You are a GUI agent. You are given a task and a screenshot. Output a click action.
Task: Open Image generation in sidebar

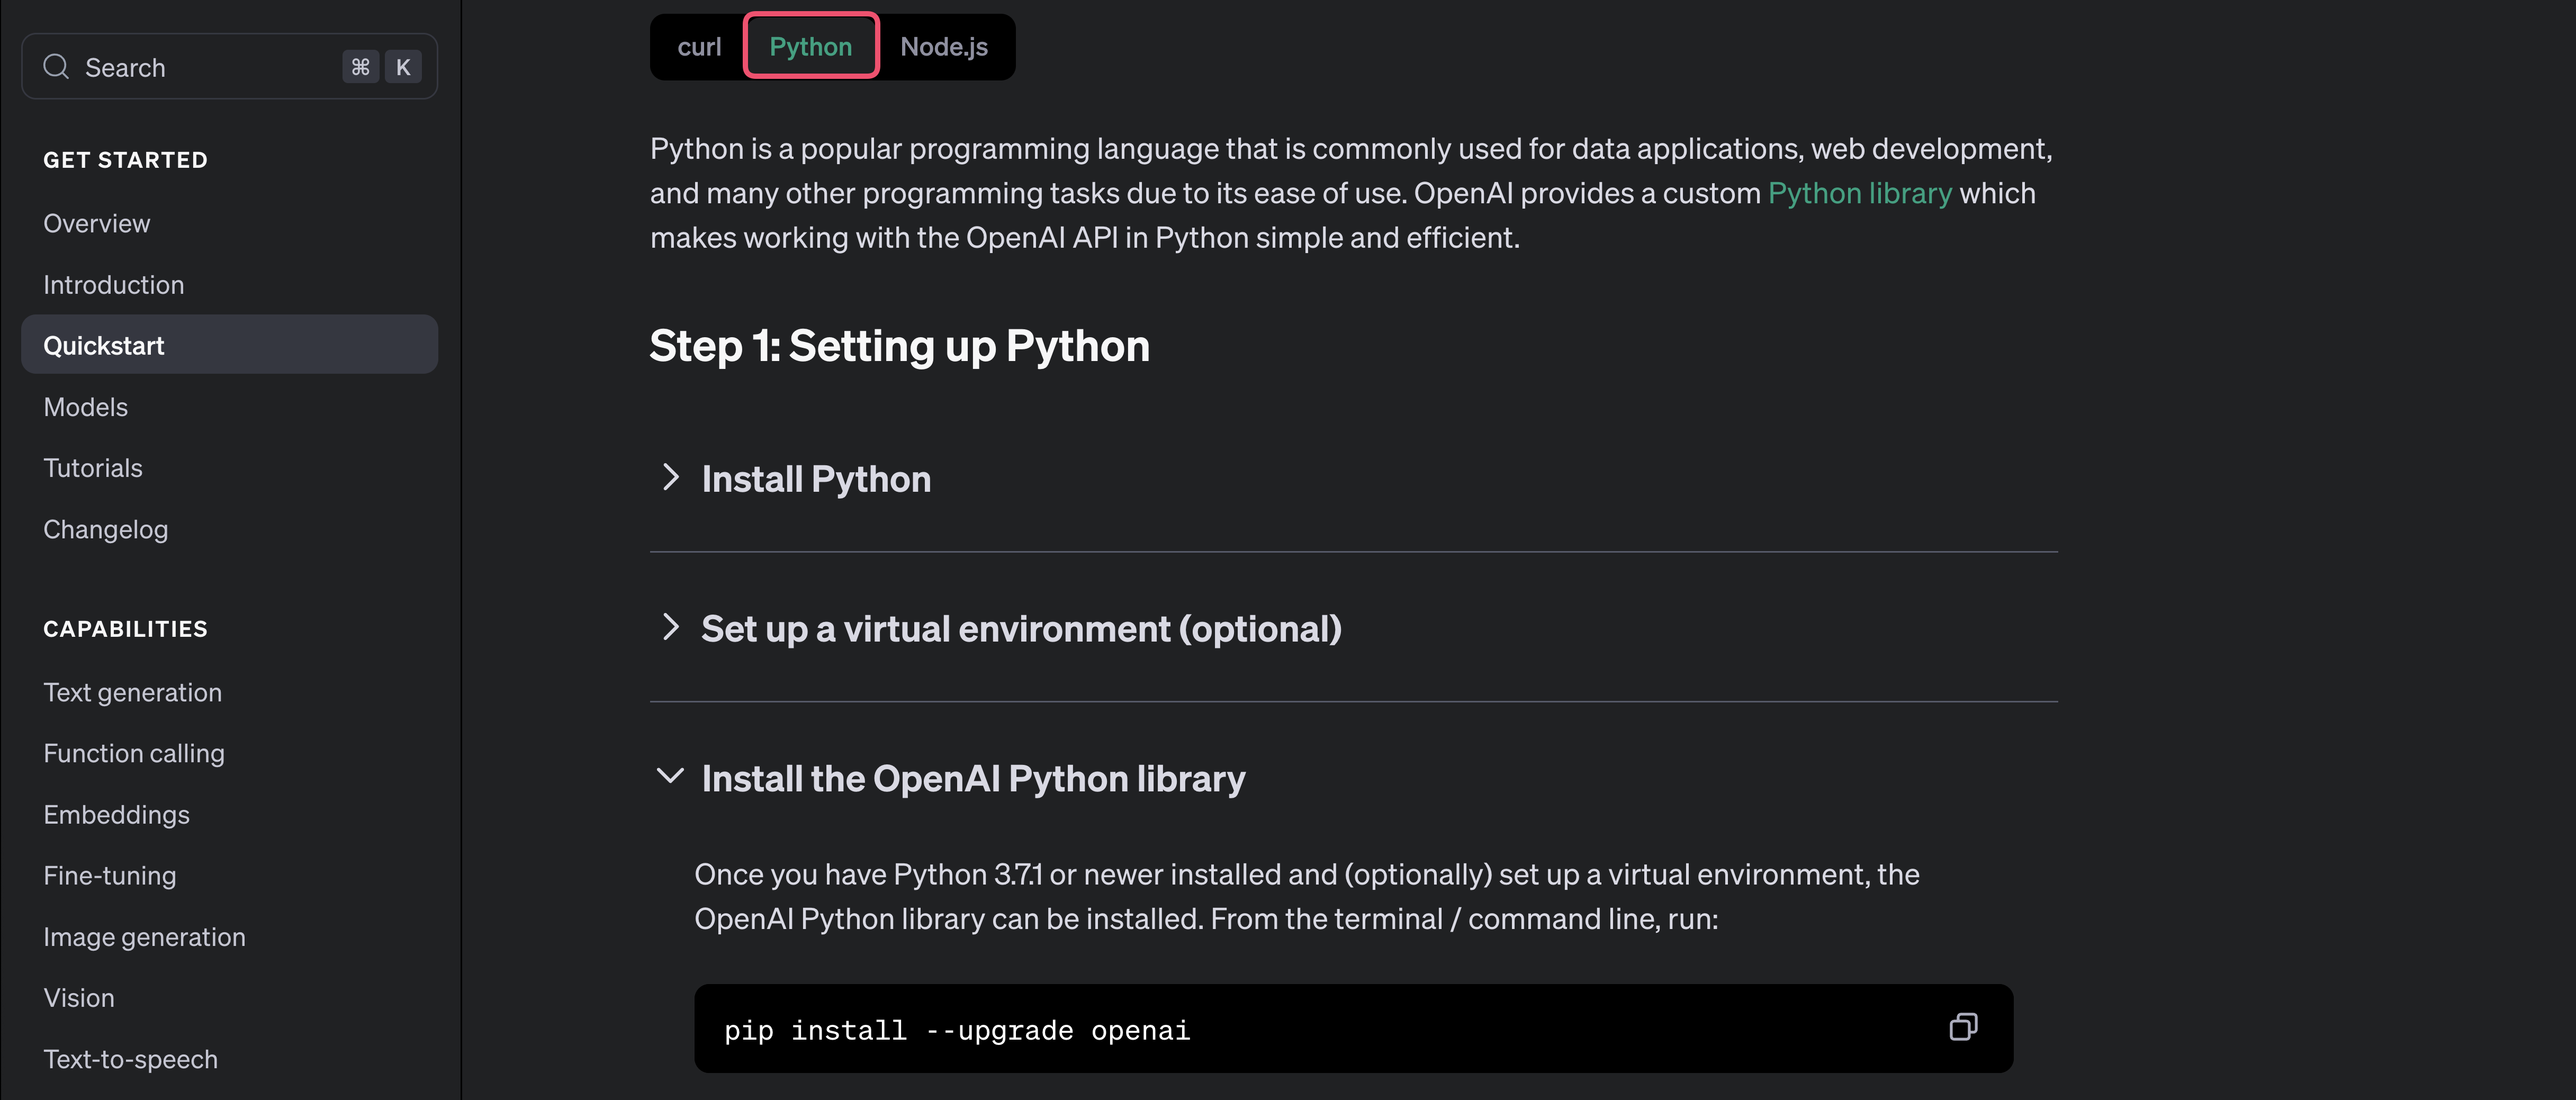[144, 937]
